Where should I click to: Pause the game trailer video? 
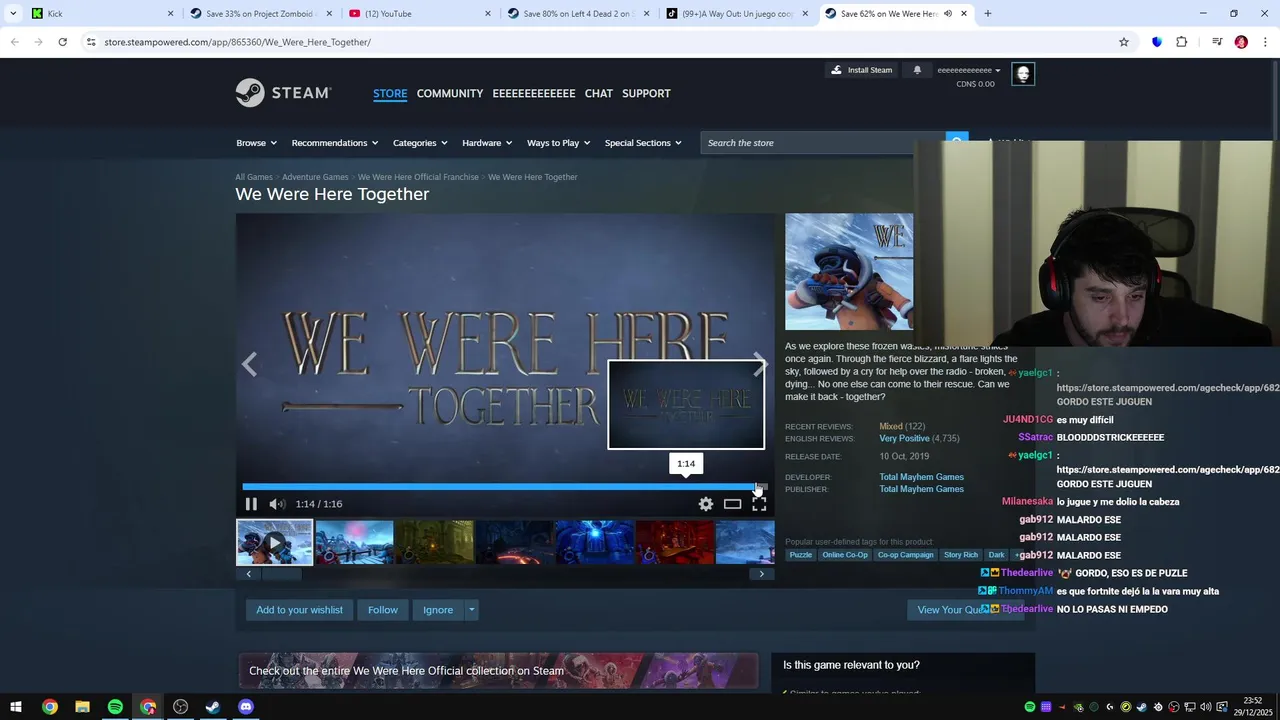point(251,504)
